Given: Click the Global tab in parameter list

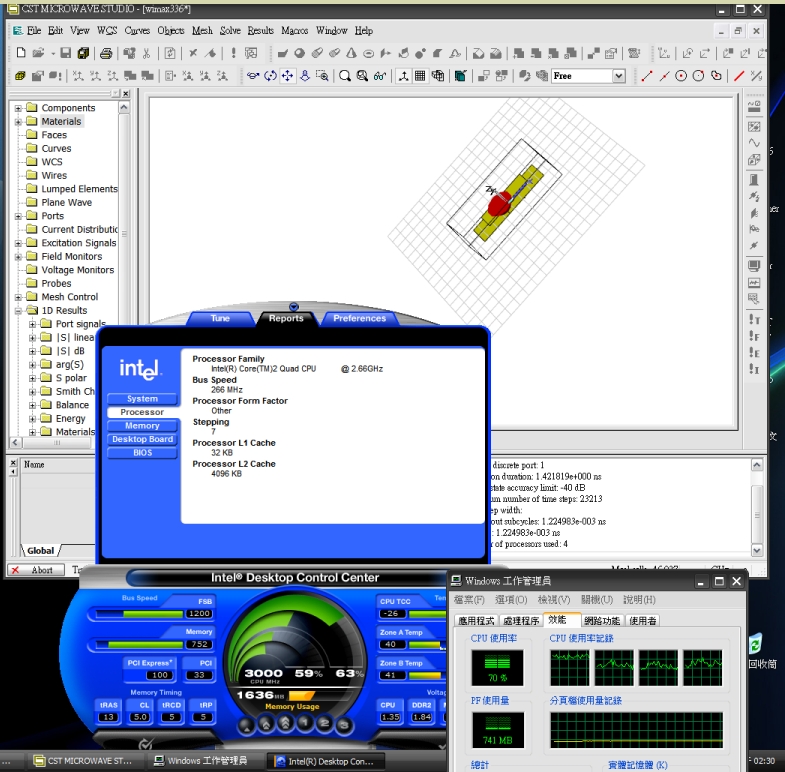Looking at the screenshot, I should pyautogui.click(x=41, y=551).
